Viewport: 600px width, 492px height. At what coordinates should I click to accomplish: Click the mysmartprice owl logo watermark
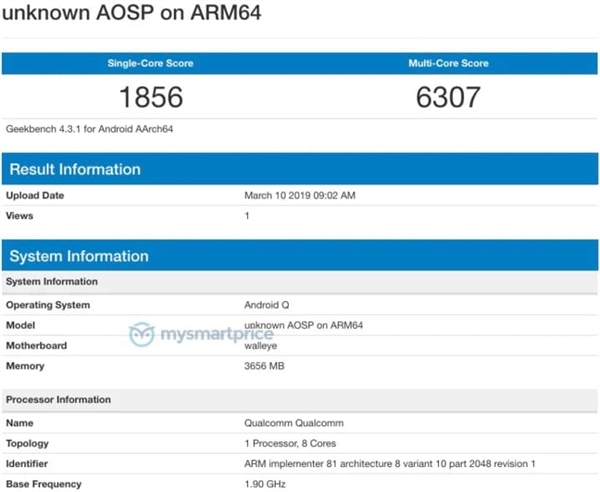tap(143, 335)
